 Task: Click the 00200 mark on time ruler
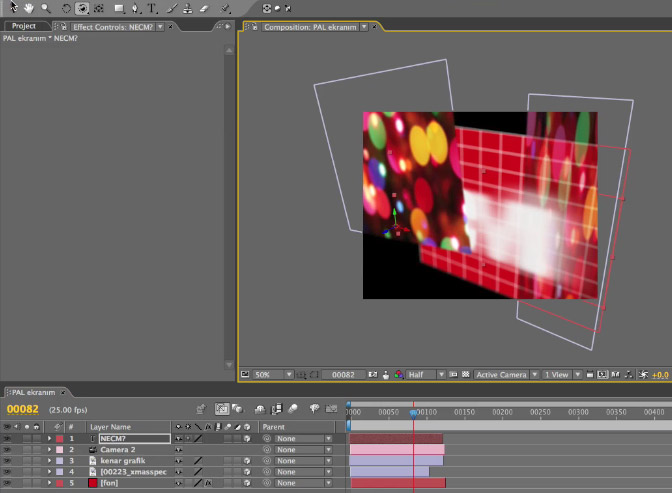pyautogui.click(x=502, y=412)
